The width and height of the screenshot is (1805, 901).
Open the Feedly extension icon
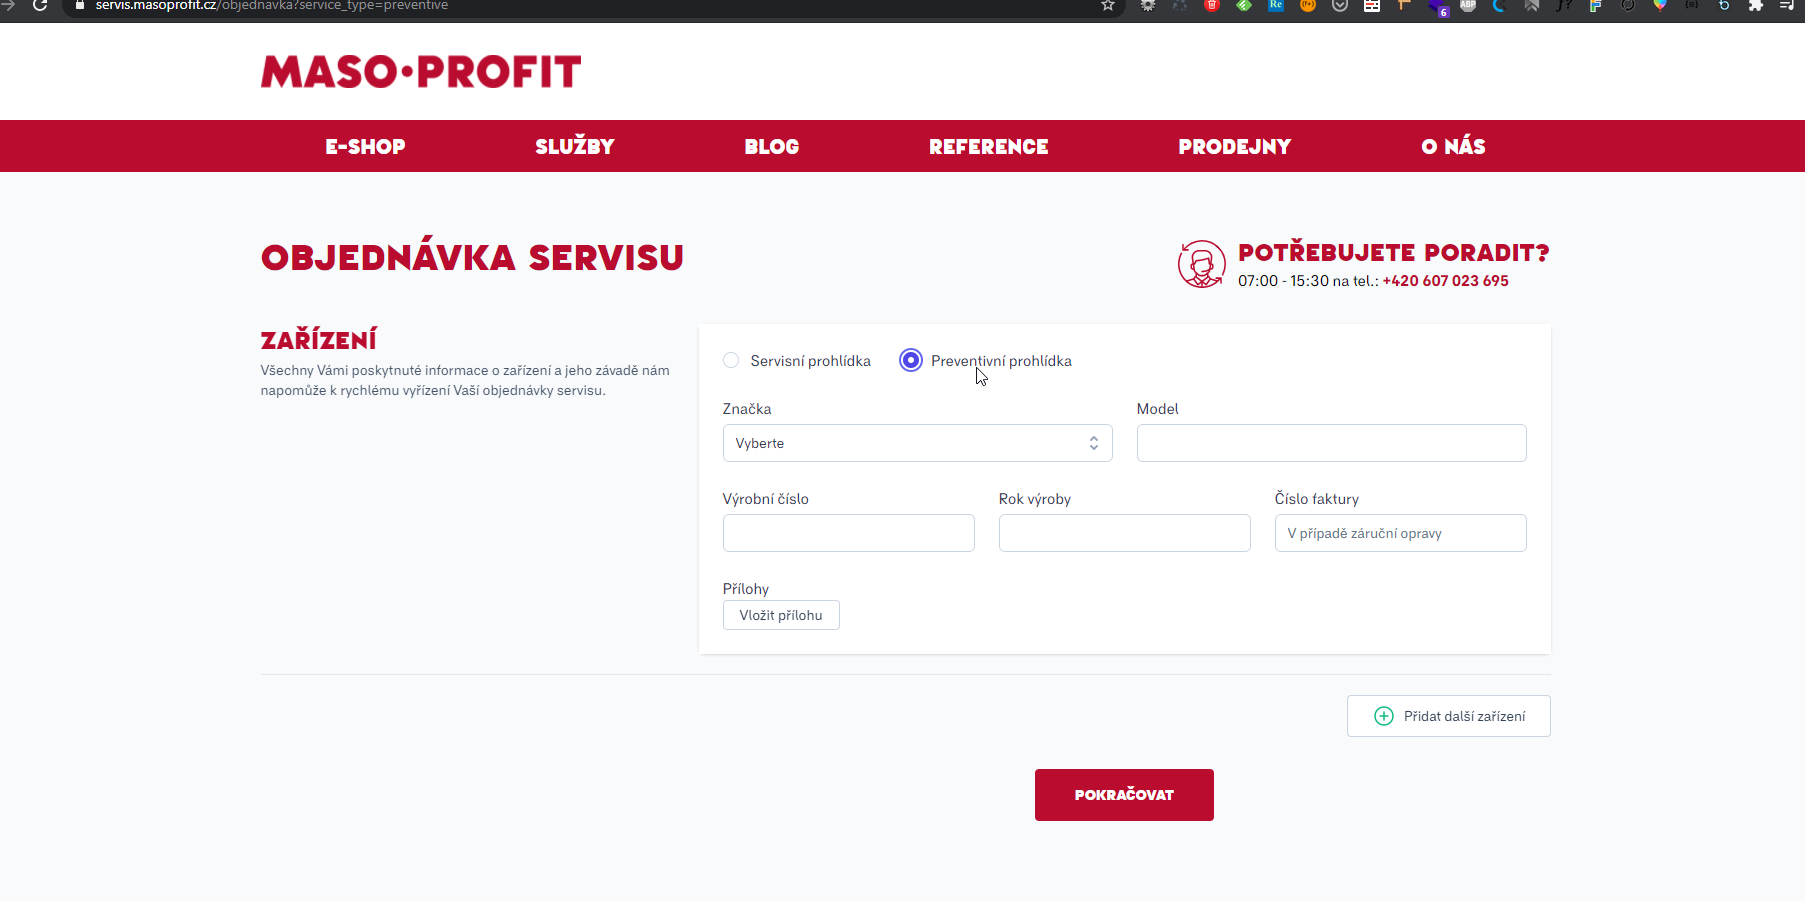coord(1244,6)
